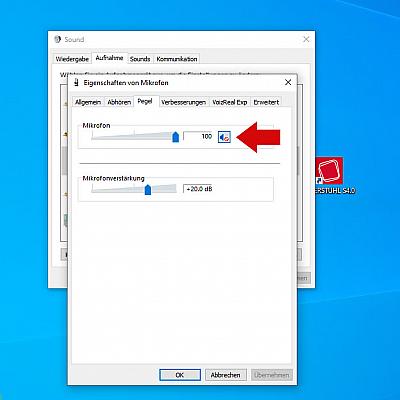Open the Kommunikation tab
The width and height of the screenshot is (400, 400).
coord(177,59)
